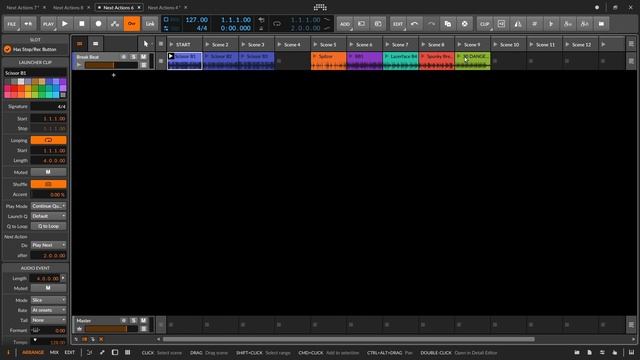Select the green clip in Scene 9
This screenshot has height=360, width=640.
pos(473,61)
